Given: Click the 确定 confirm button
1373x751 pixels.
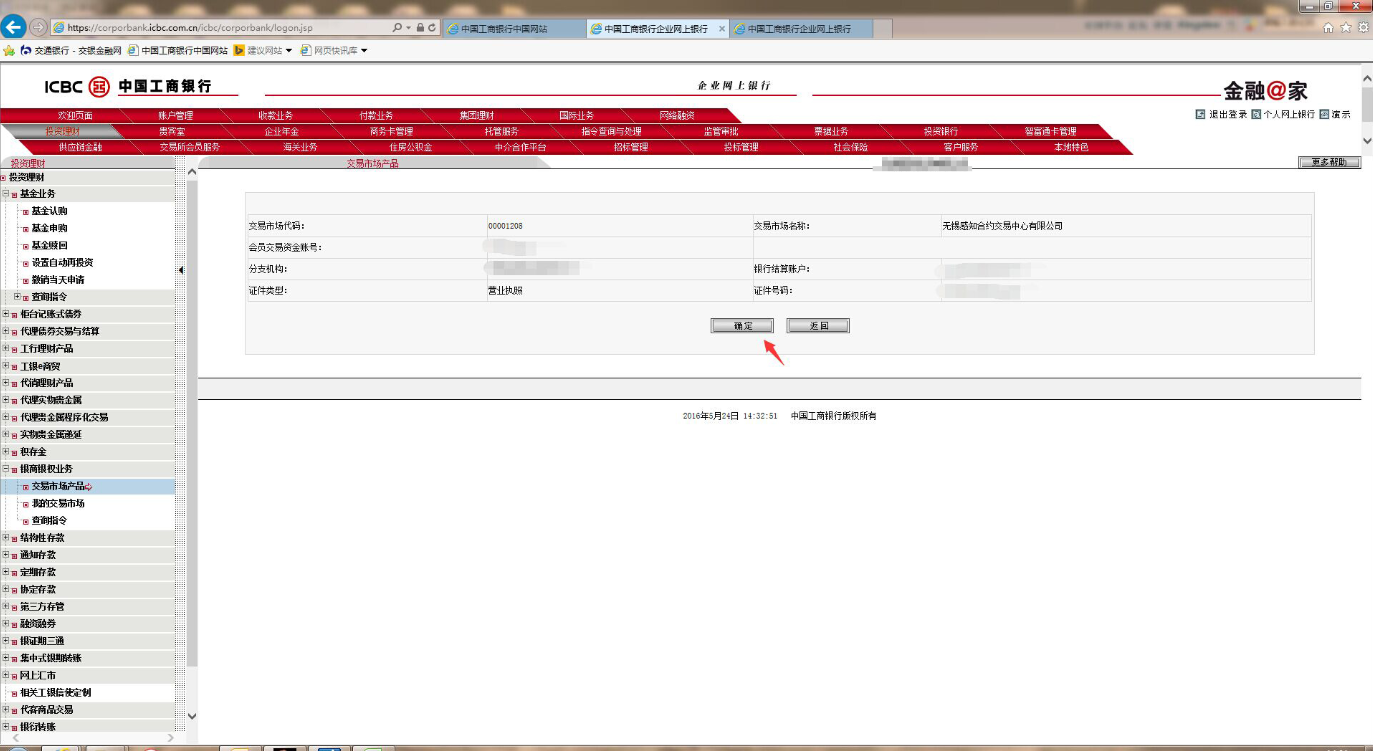Looking at the screenshot, I should point(742,326).
